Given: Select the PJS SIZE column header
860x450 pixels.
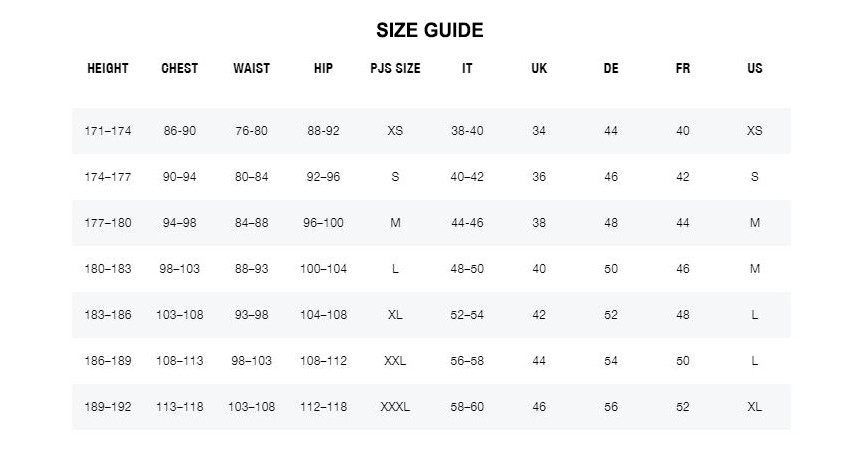Looking at the screenshot, I should pyautogui.click(x=395, y=69).
